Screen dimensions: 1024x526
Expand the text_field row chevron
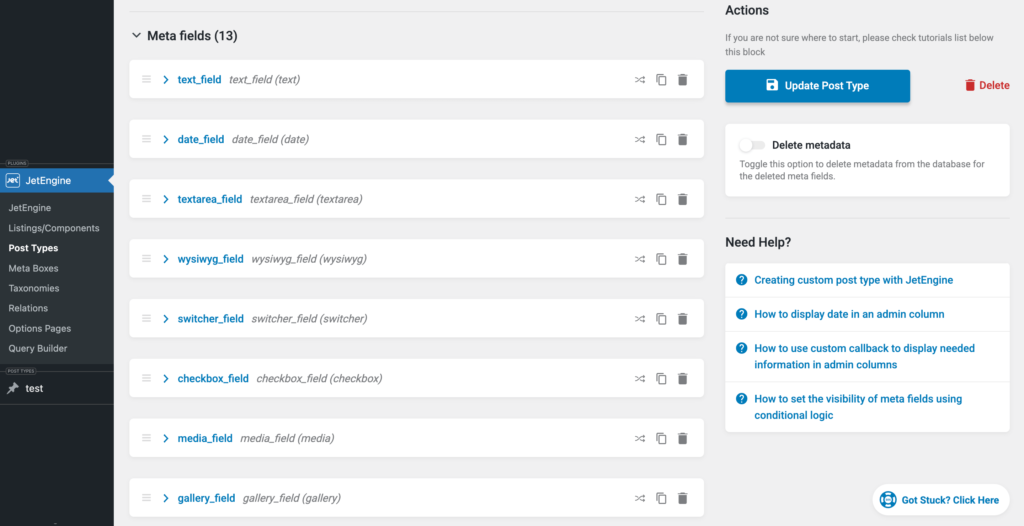pos(166,80)
